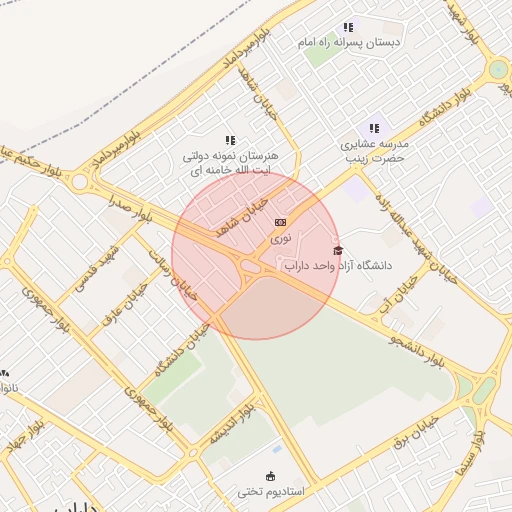Click the استادیوم تختی place label
This screenshot has height=512, width=512.
(x=271, y=492)
